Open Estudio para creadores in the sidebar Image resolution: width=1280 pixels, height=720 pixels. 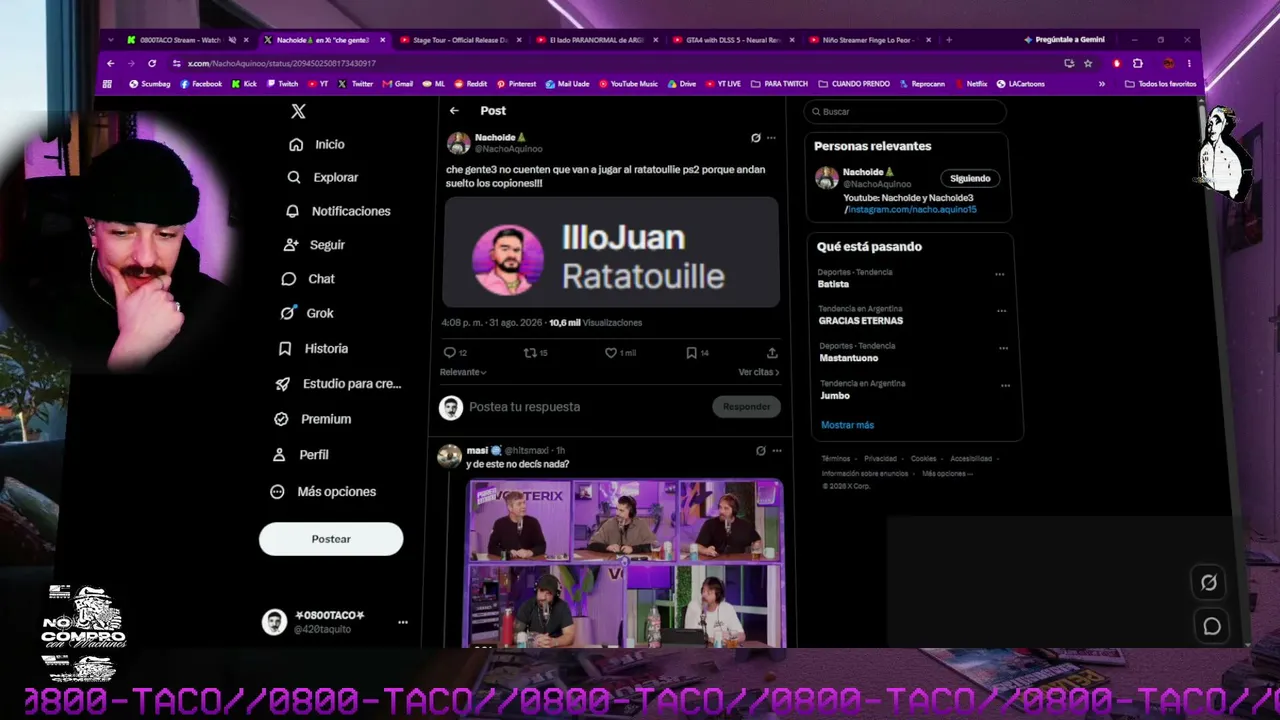pyautogui.click(x=338, y=384)
